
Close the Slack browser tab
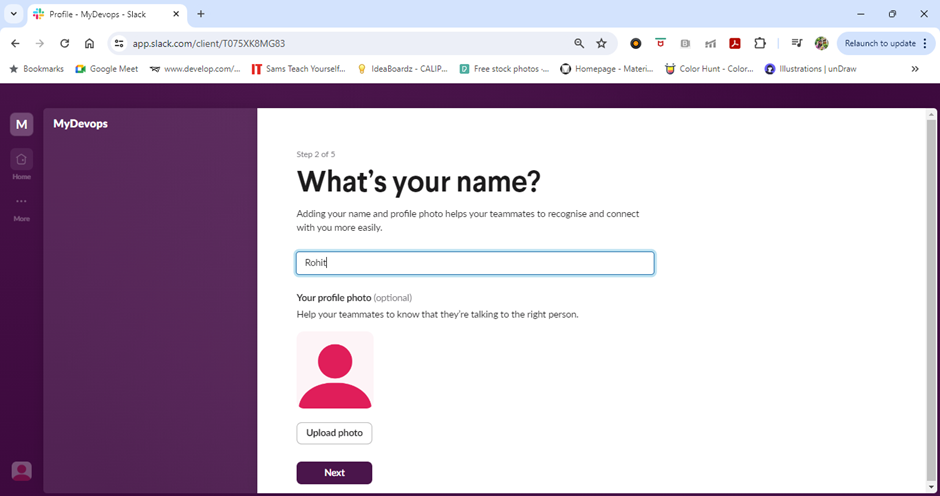coord(176,14)
